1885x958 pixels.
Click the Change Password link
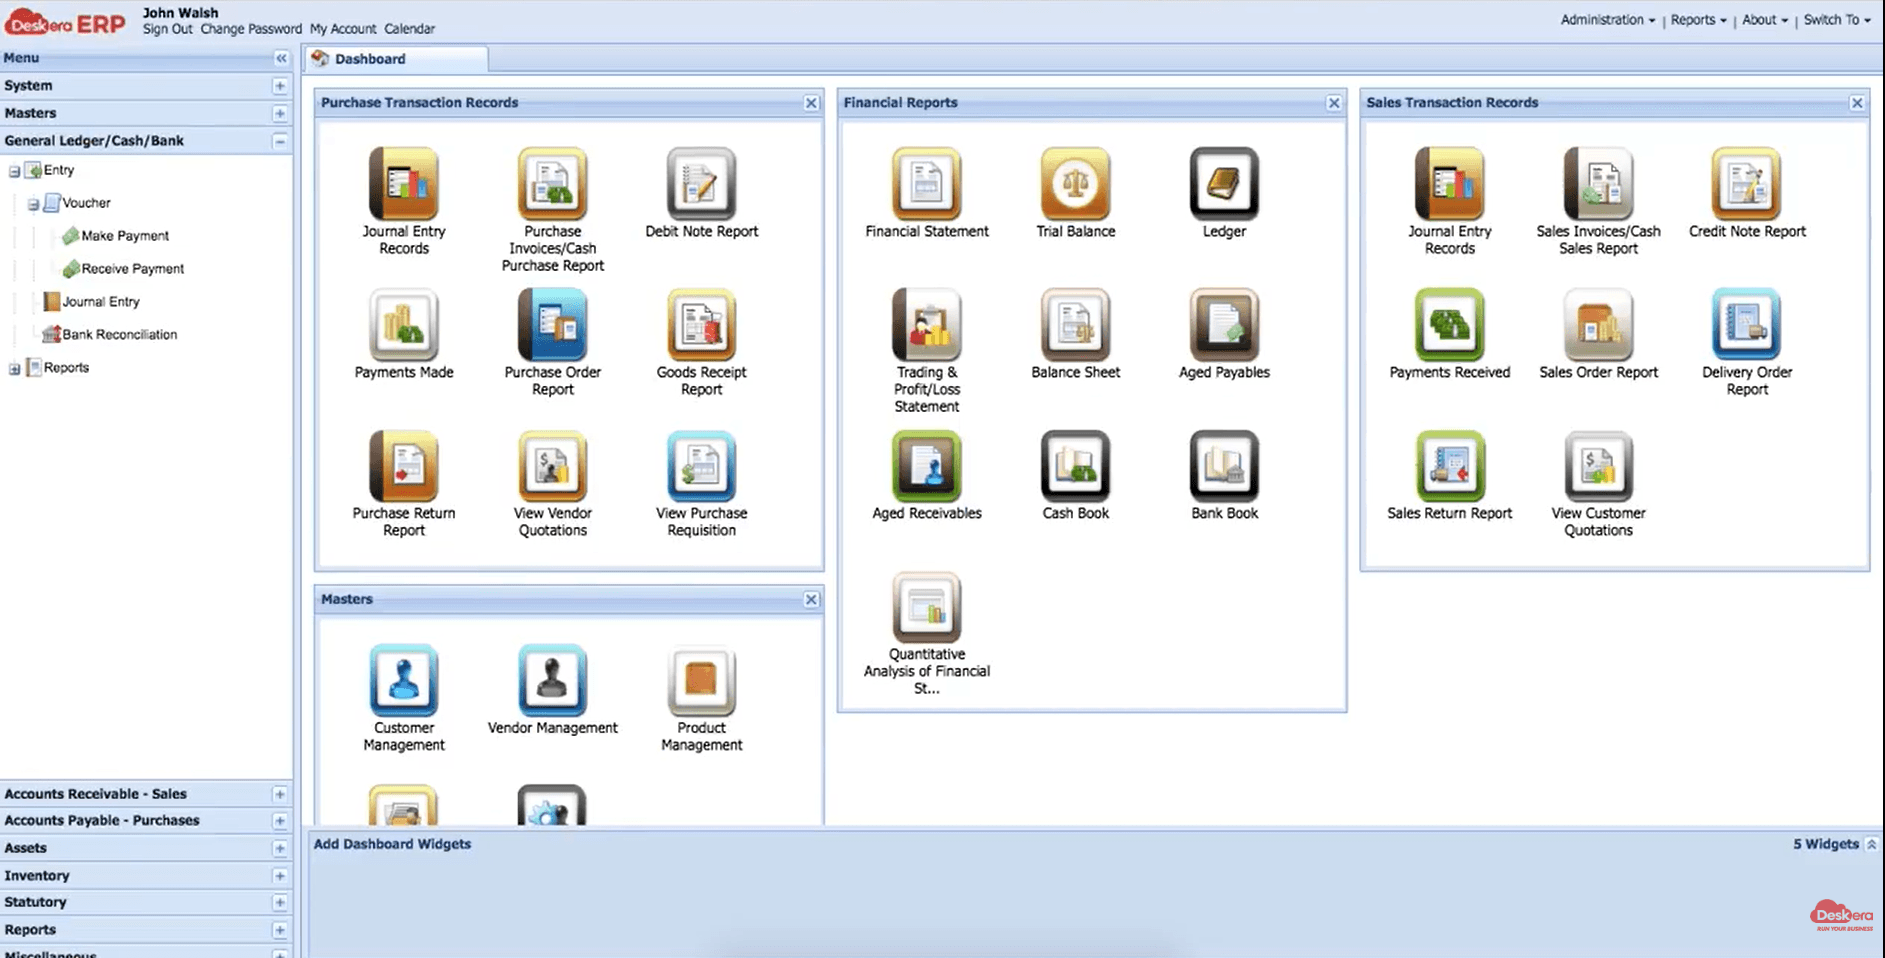[x=251, y=29]
